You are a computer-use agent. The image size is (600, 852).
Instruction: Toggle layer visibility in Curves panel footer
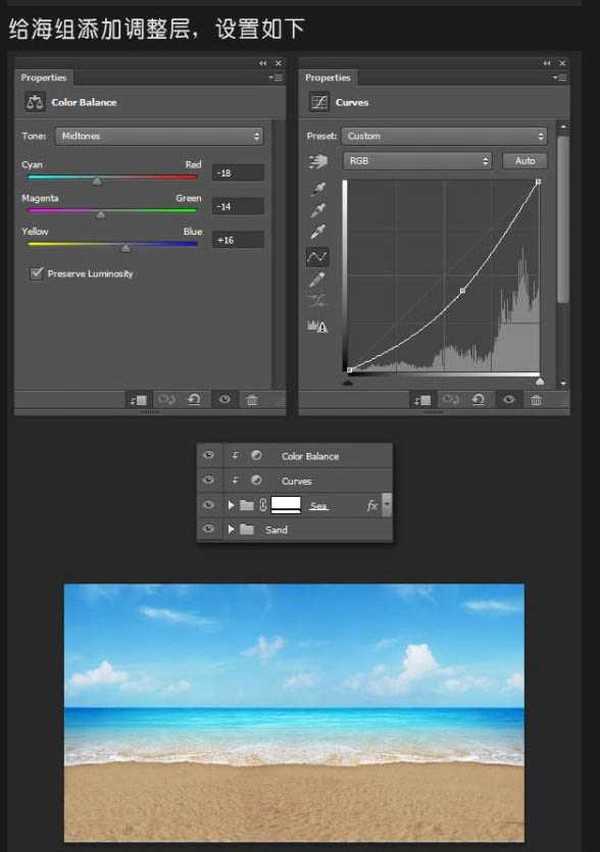(x=509, y=399)
